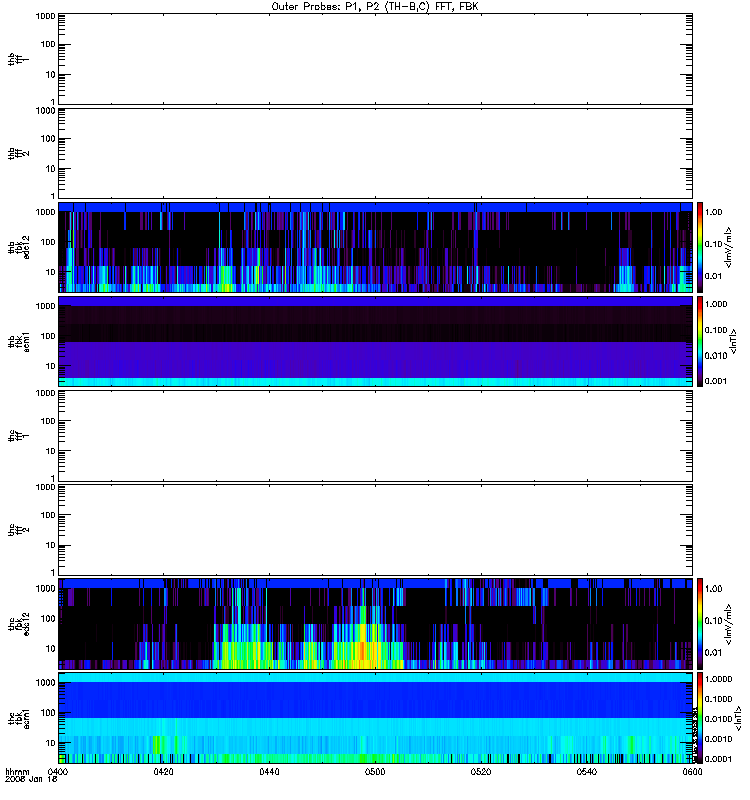Image resolution: width=750 pixels, height=800 pixels.
Task: Click the 'hhmm' time axis label
Action: (x=17, y=772)
